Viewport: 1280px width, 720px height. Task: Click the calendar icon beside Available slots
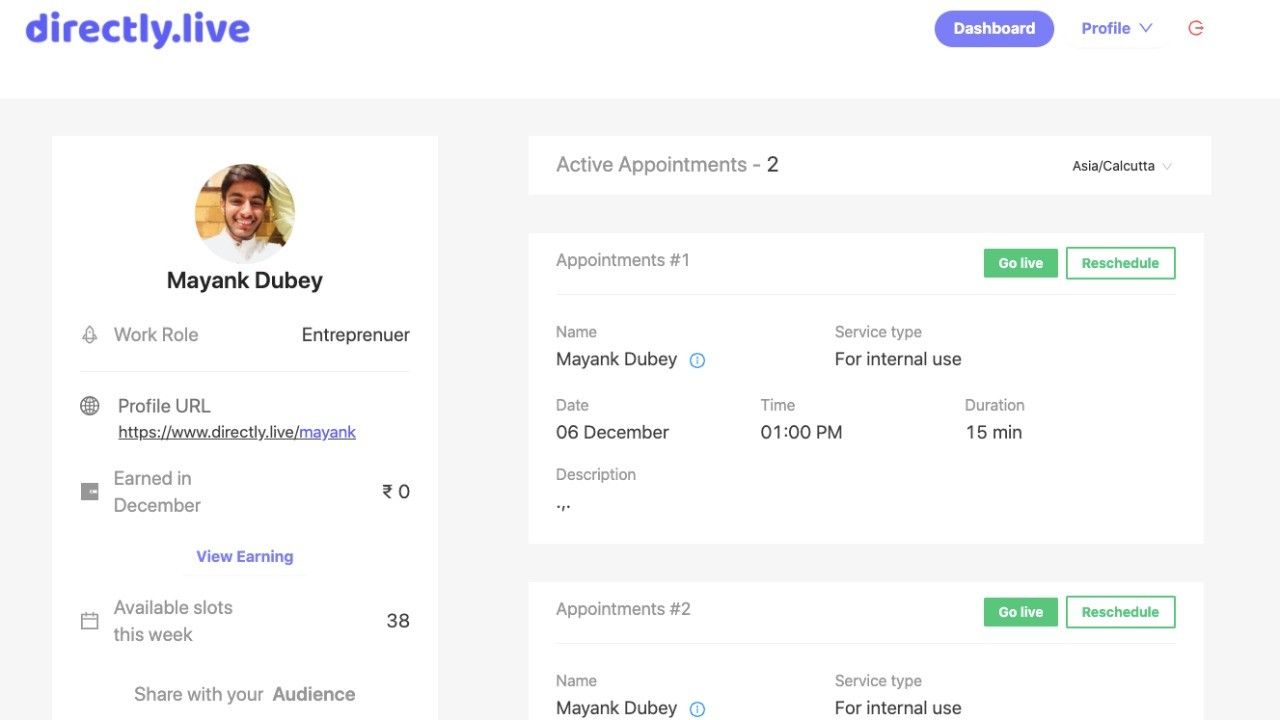tap(90, 621)
